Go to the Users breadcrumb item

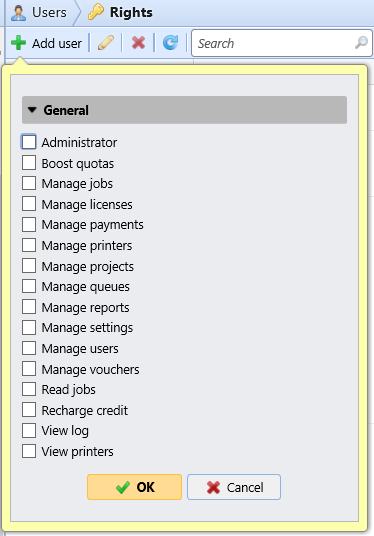tap(49, 13)
